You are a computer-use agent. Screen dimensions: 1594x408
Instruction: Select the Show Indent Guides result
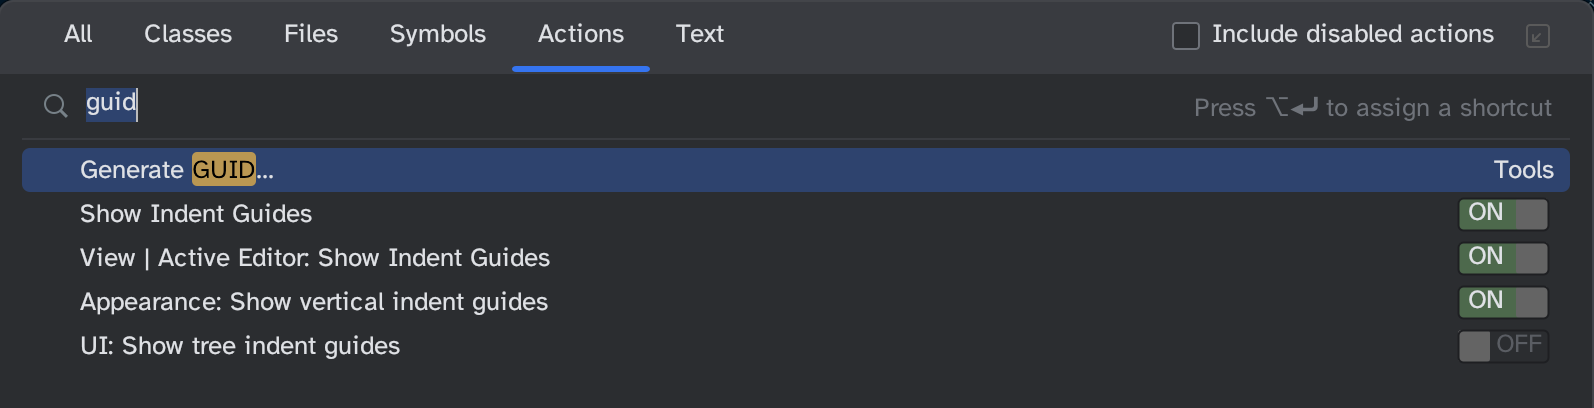click(x=196, y=214)
